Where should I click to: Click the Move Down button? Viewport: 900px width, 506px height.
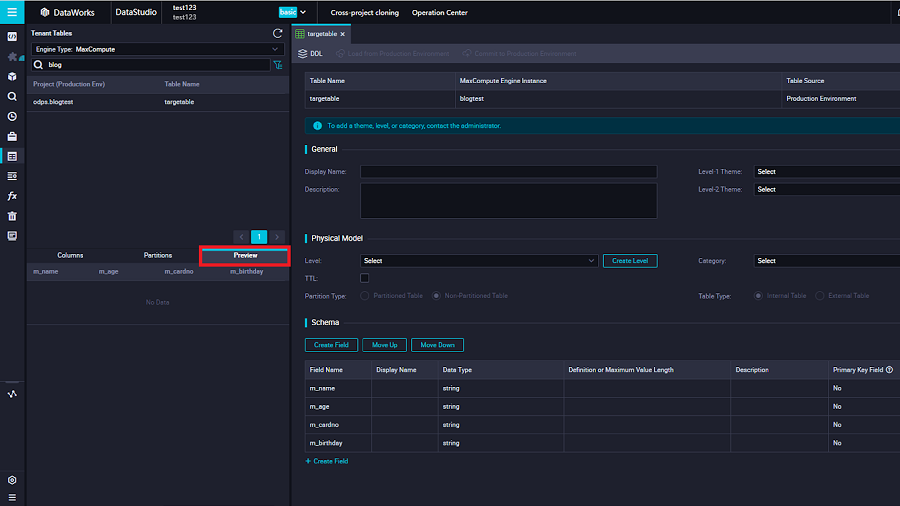437,345
